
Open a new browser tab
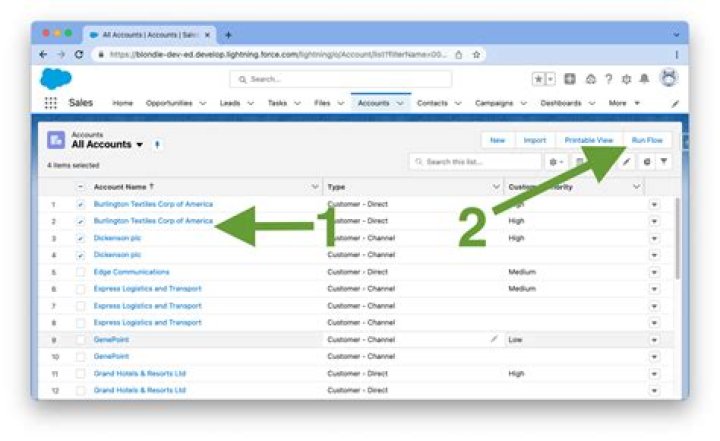[x=228, y=35]
